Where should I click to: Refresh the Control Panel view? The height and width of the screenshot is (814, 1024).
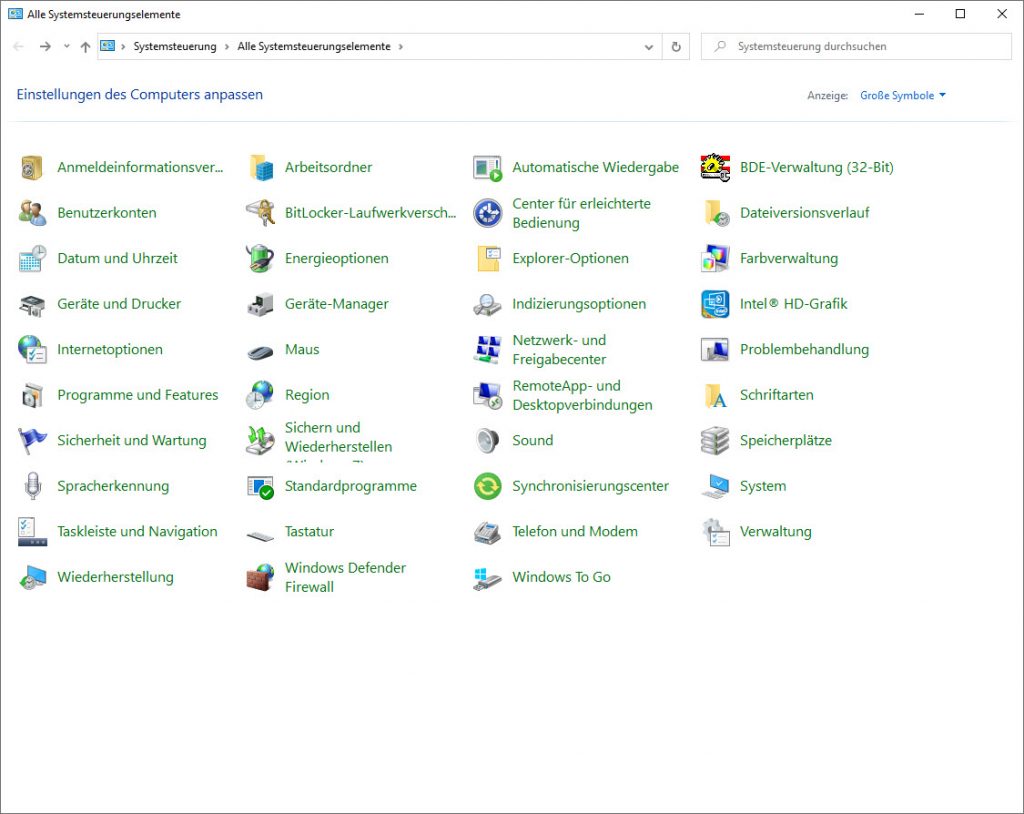(x=676, y=47)
